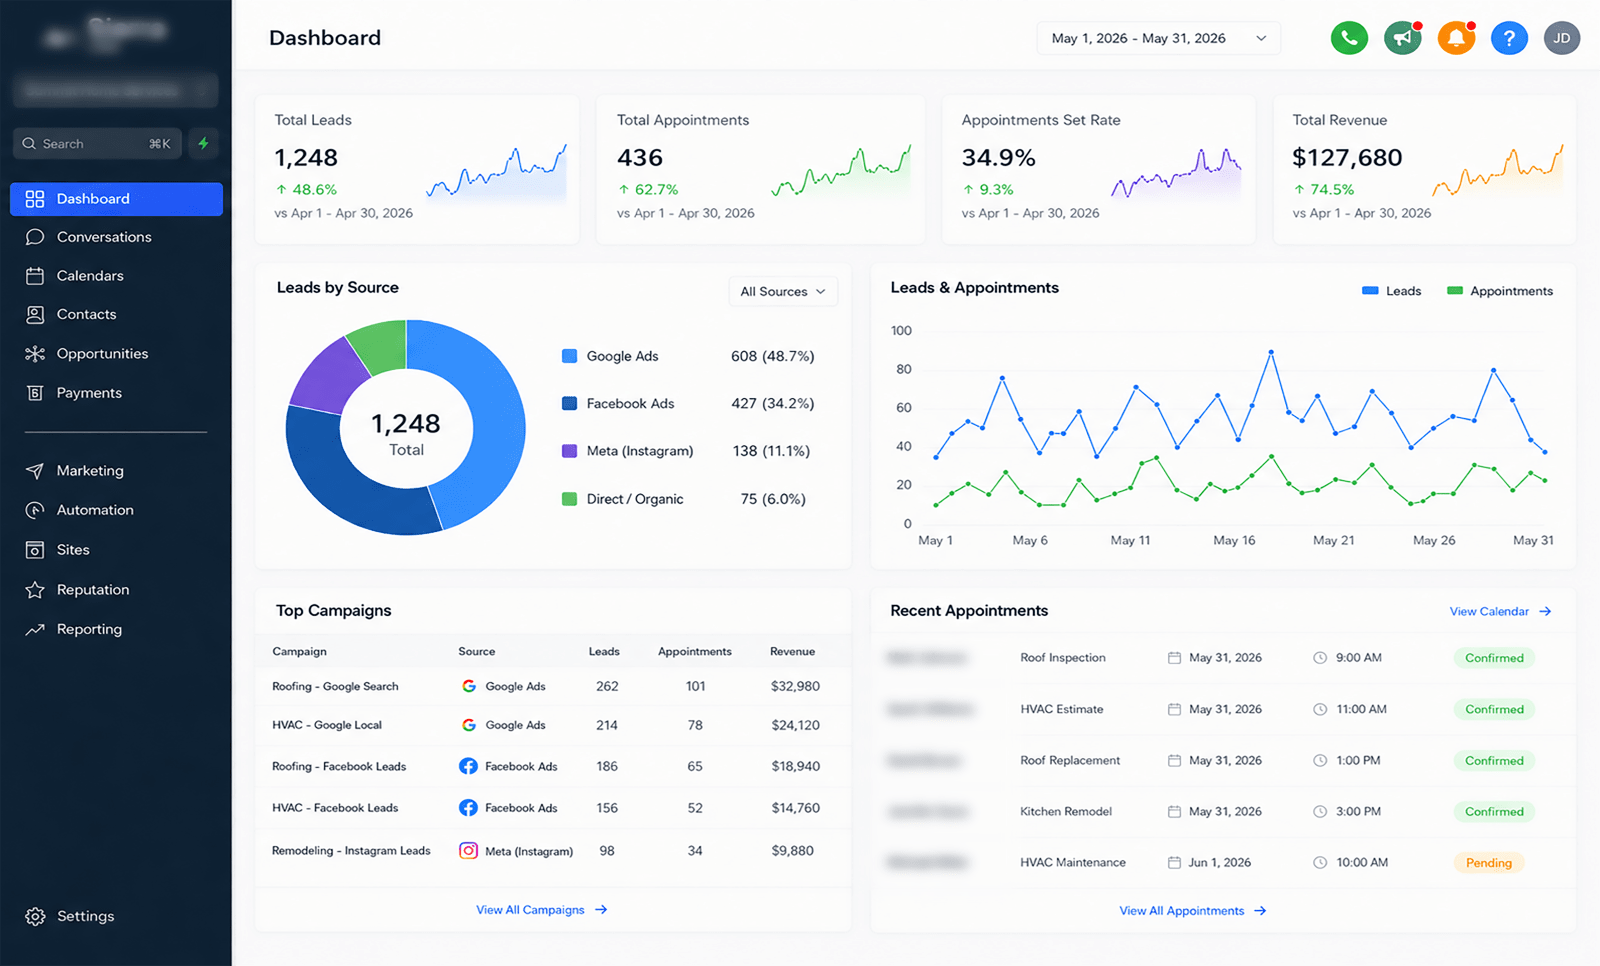Navigate to Reporting in the sidebar
Screen dimensions: 1600x966
(89, 629)
